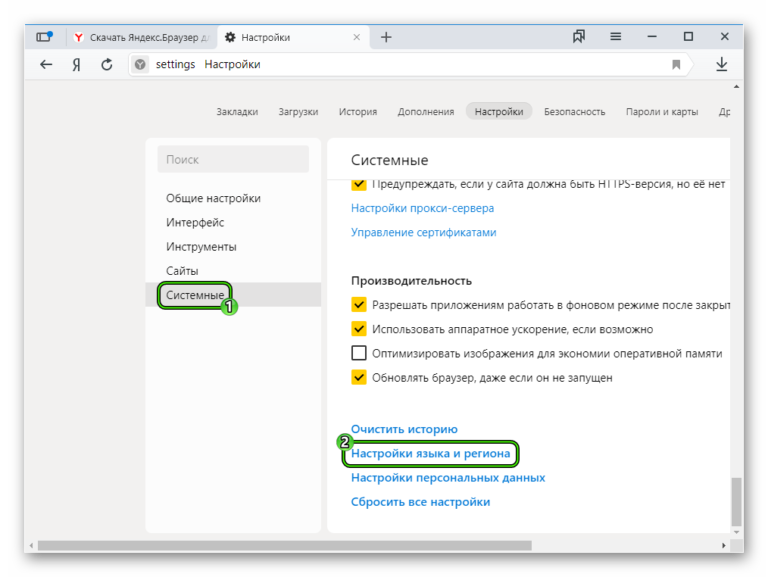The height and width of the screenshot is (577, 768).
Task: Enable 'Оптимизировать изображения' checkbox
Action: click(x=359, y=353)
